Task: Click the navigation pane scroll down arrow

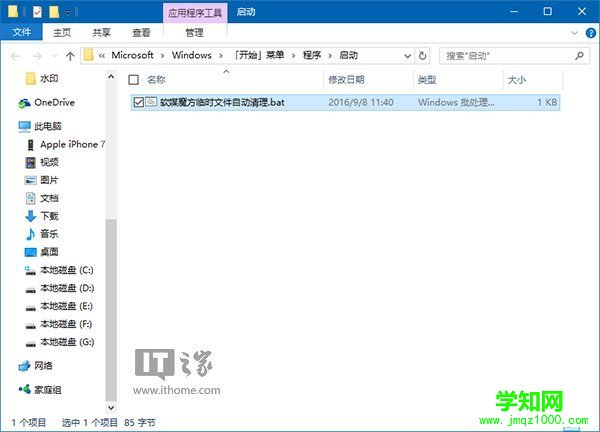Action: click(111, 408)
